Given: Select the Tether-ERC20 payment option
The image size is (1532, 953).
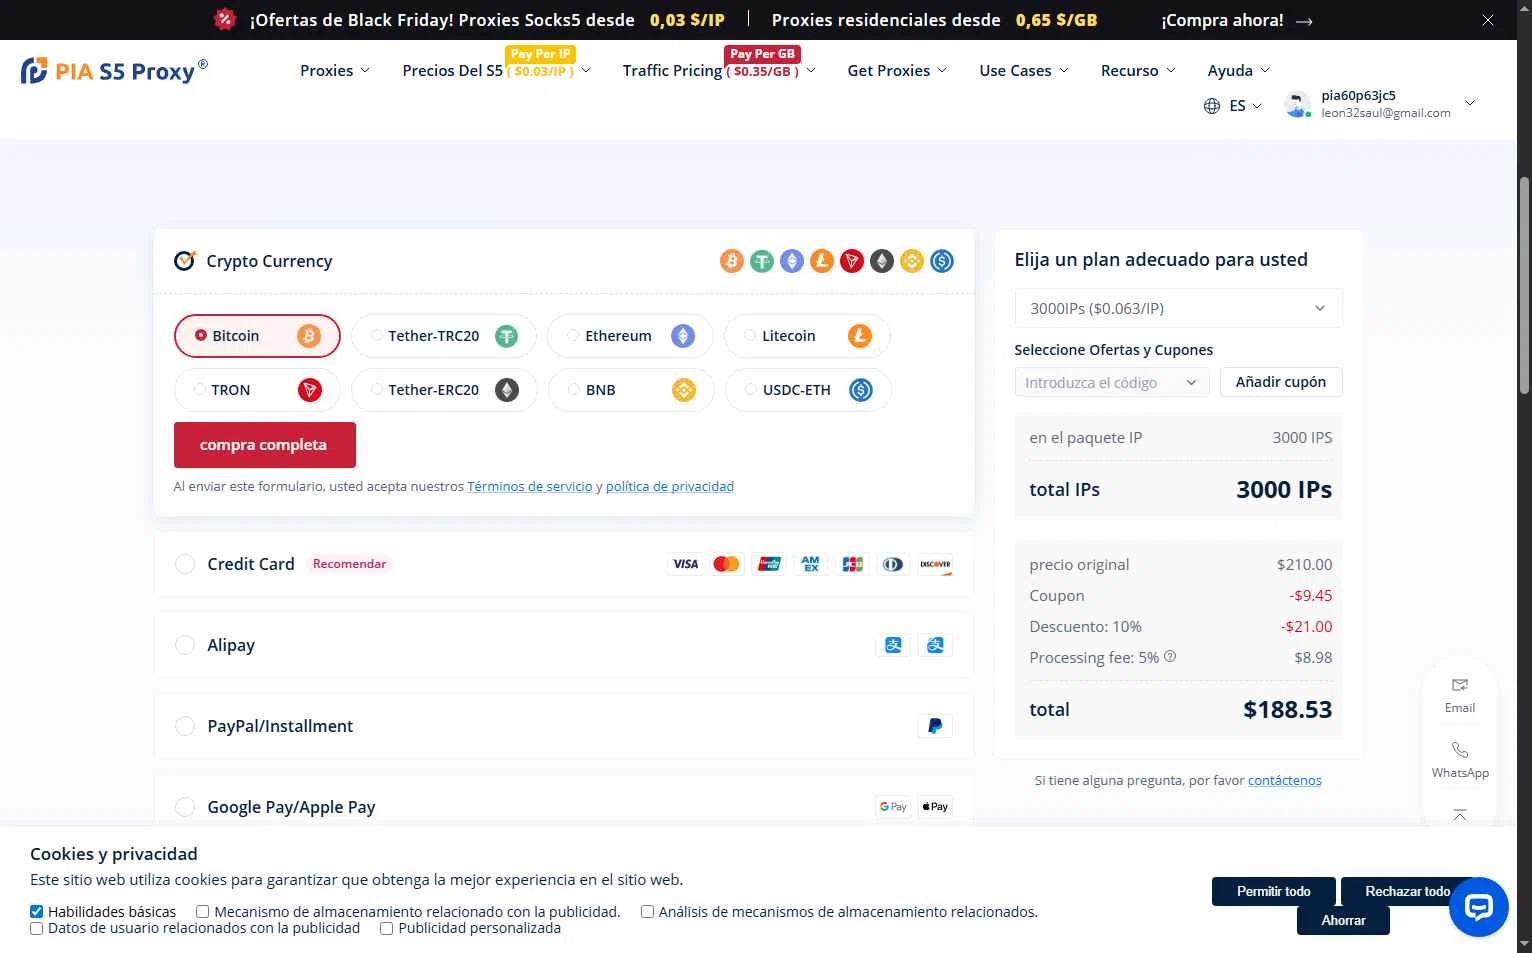Looking at the screenshot, I should pyautogui.click(x=444, y=390).
